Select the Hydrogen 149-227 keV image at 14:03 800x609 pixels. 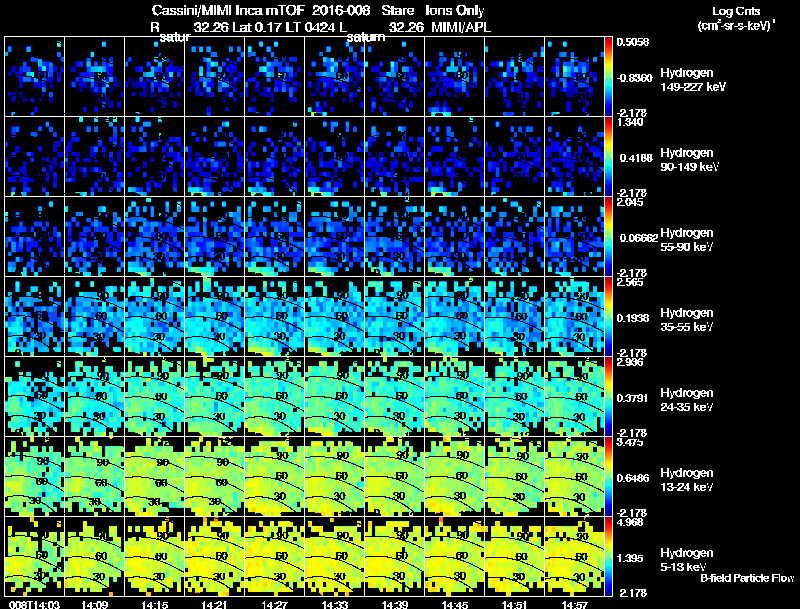click(x=34, y=77)
